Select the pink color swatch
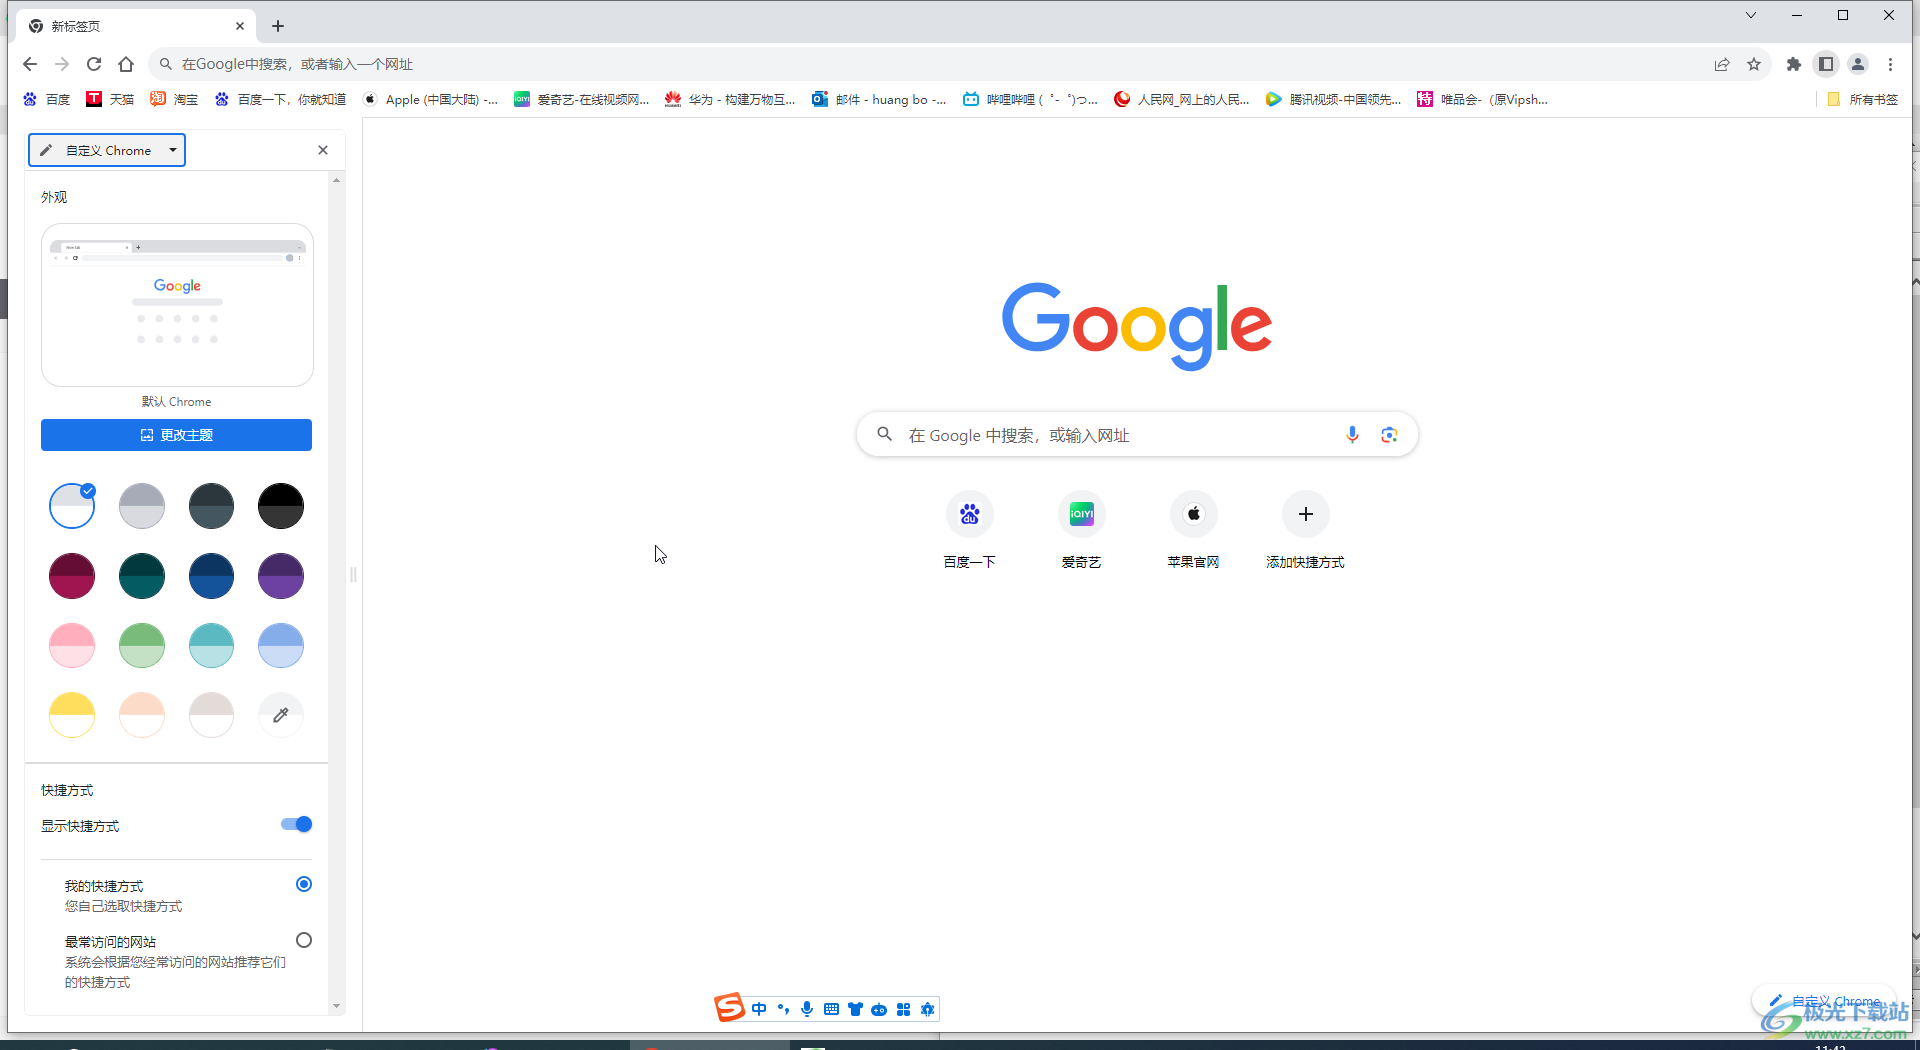Image resolution: width=1920 pixels, height=1050 pixels. click(x=72, y=646)
